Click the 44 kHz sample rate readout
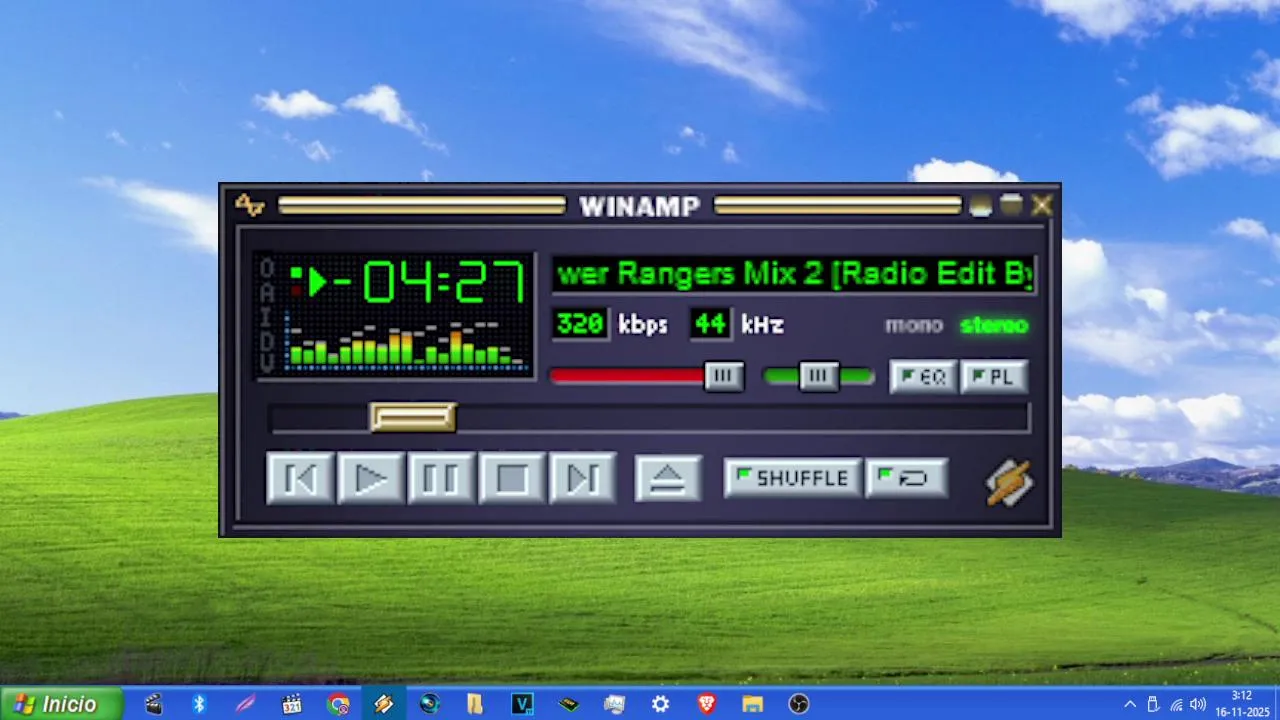The image size is (1280, 720). 710,324
